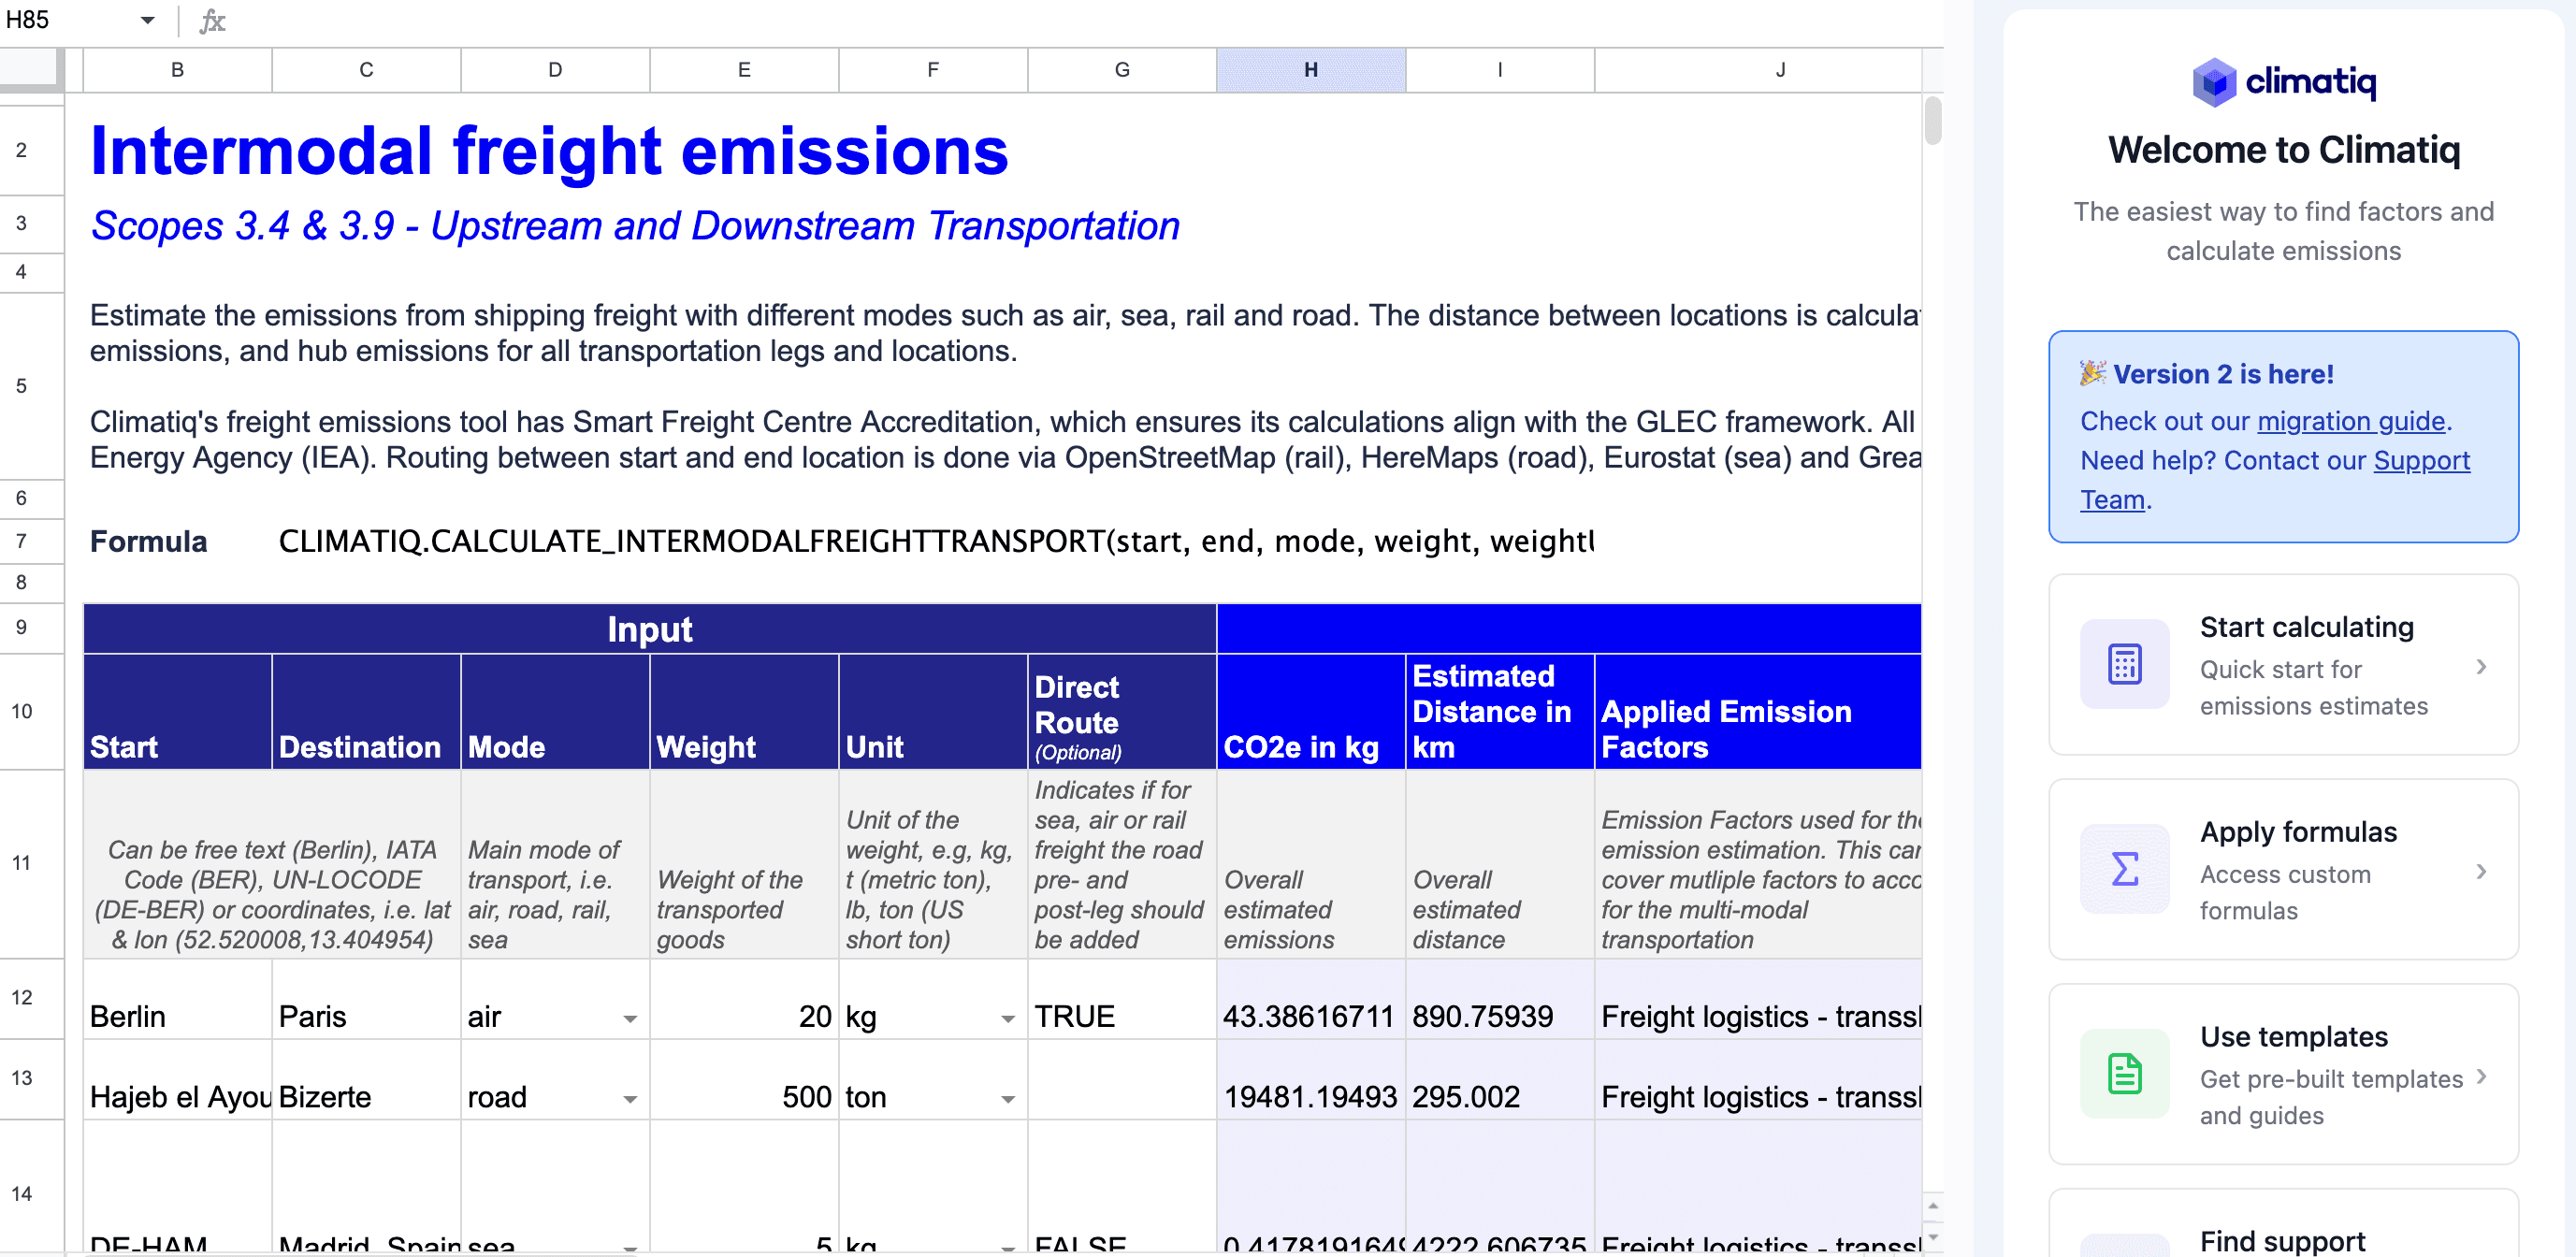The image size is (2576, 1257).
Task: Expand the Mode dropdown showing air
Action: coord(630,1019)
